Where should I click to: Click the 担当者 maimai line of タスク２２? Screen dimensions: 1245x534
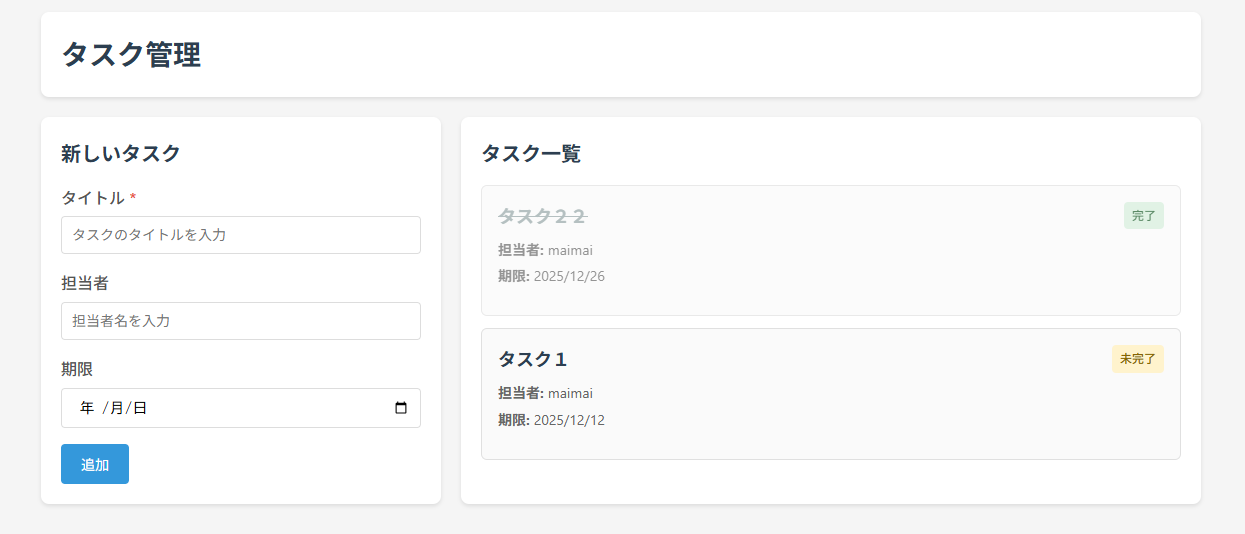(x=545, y=250)
